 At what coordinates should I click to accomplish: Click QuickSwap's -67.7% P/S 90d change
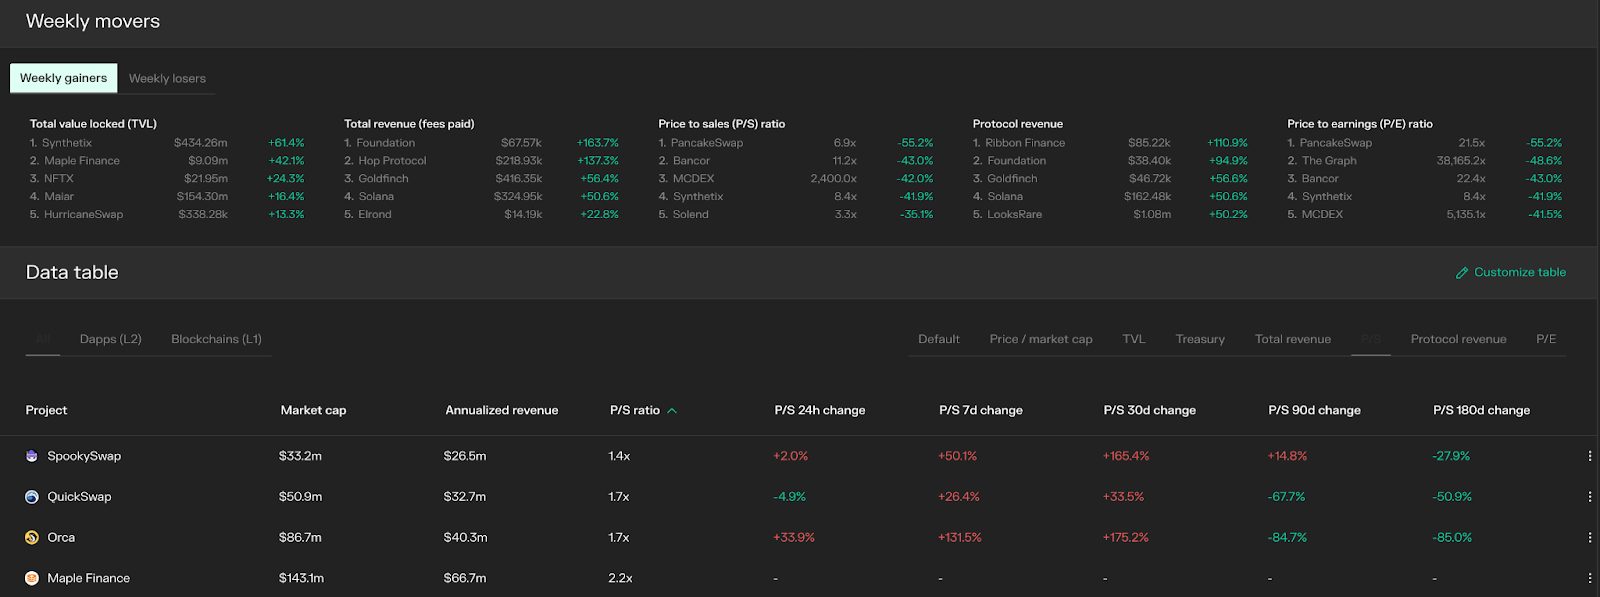[1286, 497]
